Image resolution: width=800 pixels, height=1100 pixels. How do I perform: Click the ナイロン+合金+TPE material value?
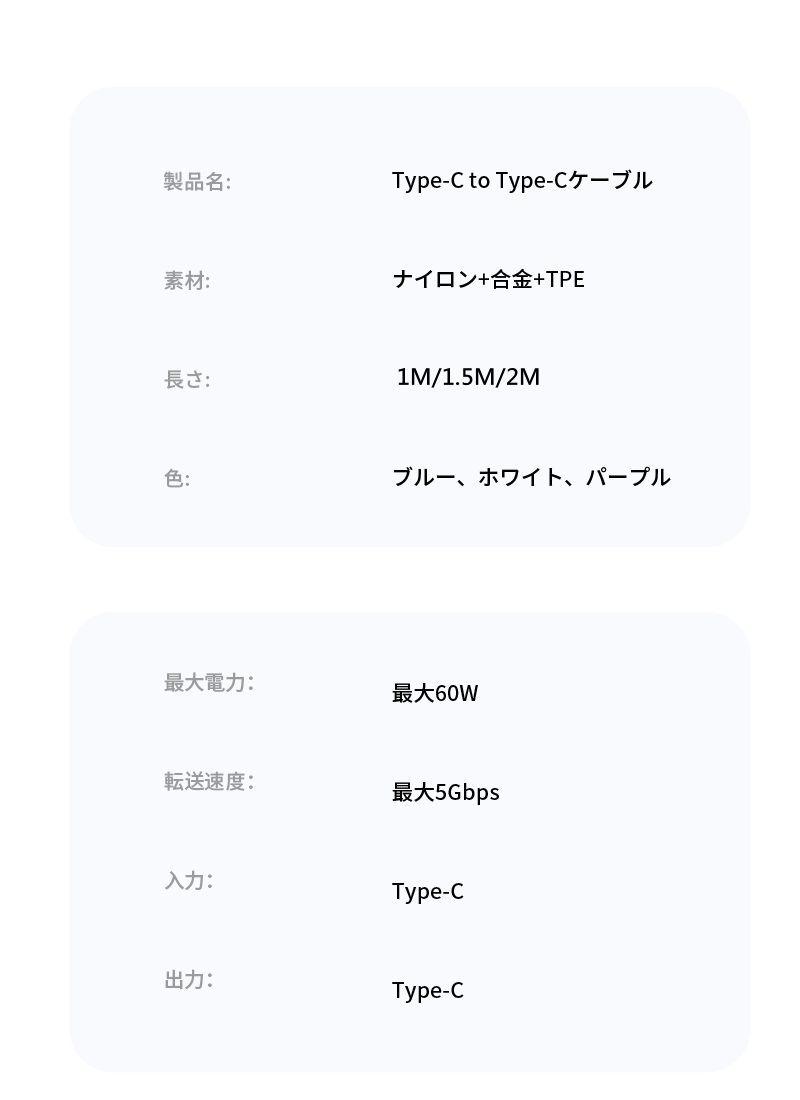point(488,279)
